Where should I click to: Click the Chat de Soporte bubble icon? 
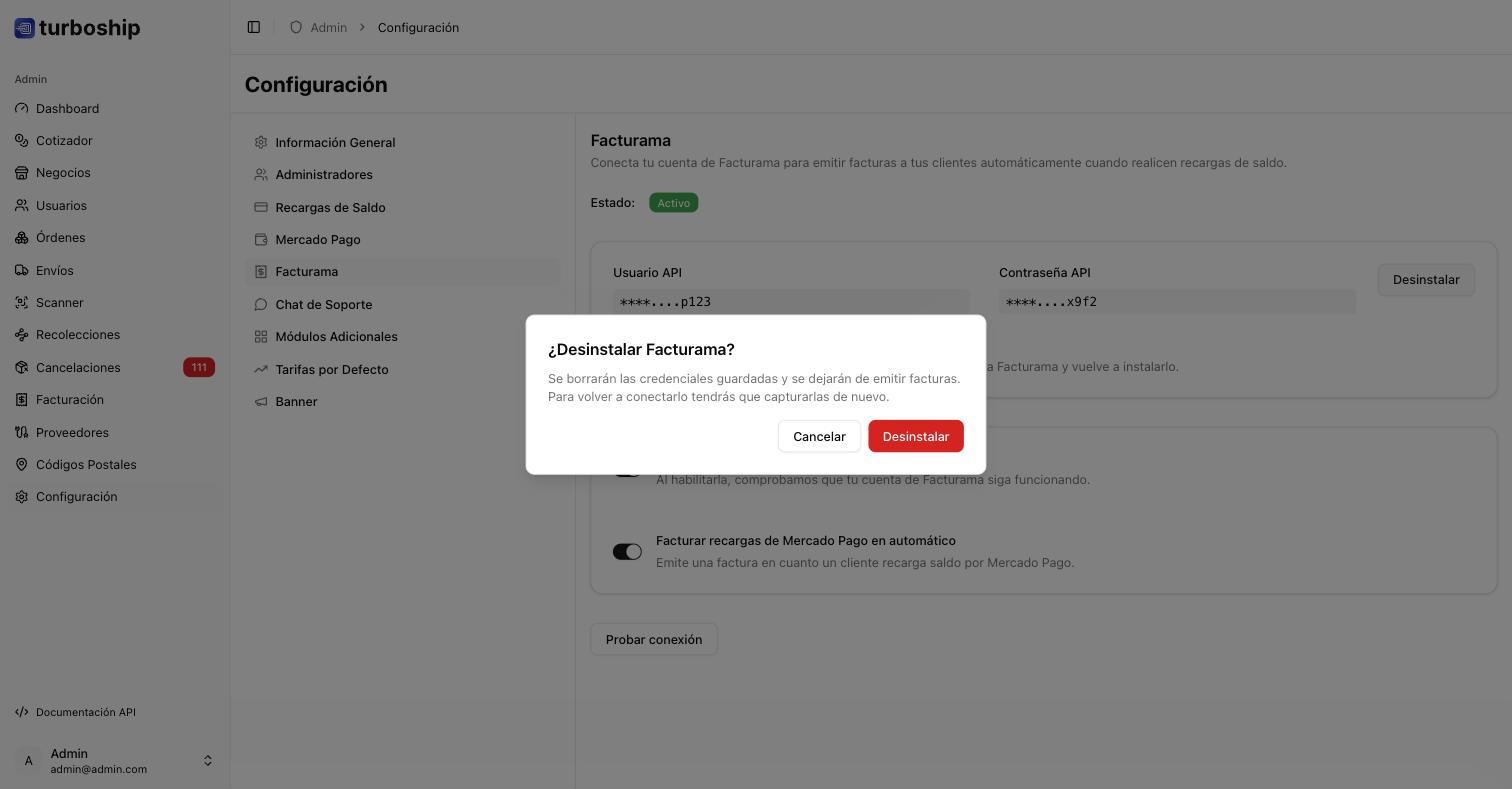(261, 304)
